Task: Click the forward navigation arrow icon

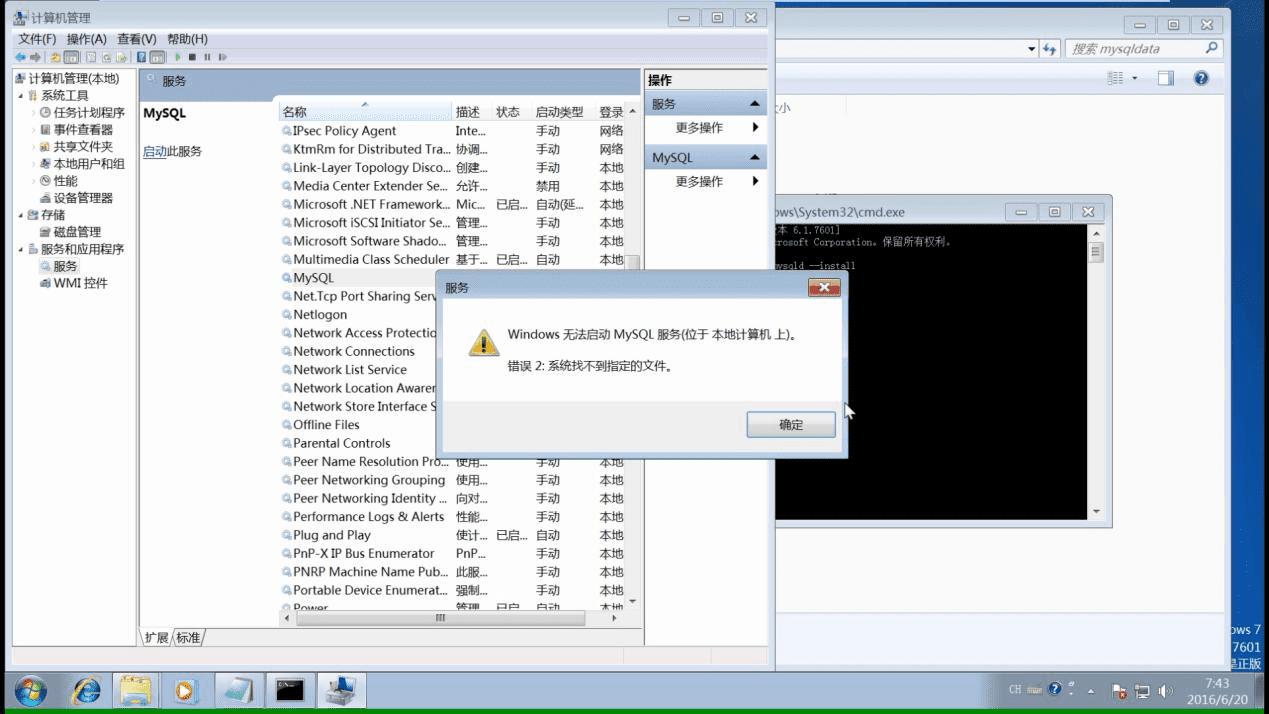Action: pos(38,57)
